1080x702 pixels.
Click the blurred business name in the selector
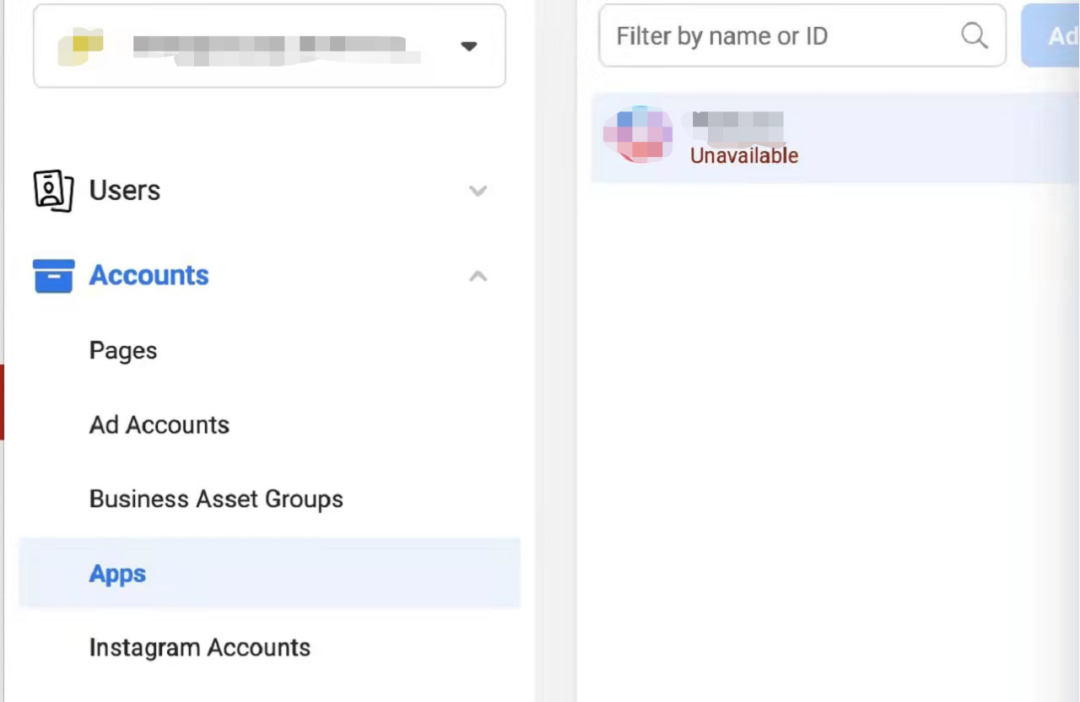click(270, 46)
